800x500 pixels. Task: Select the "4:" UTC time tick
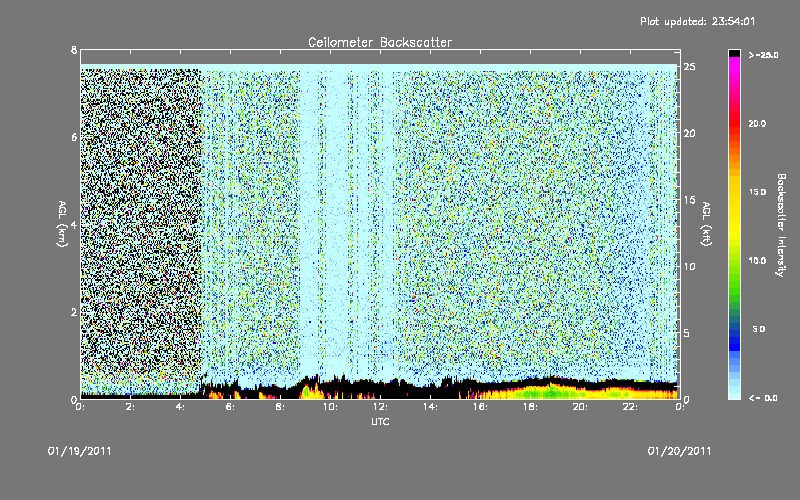[x=180, y=407]
